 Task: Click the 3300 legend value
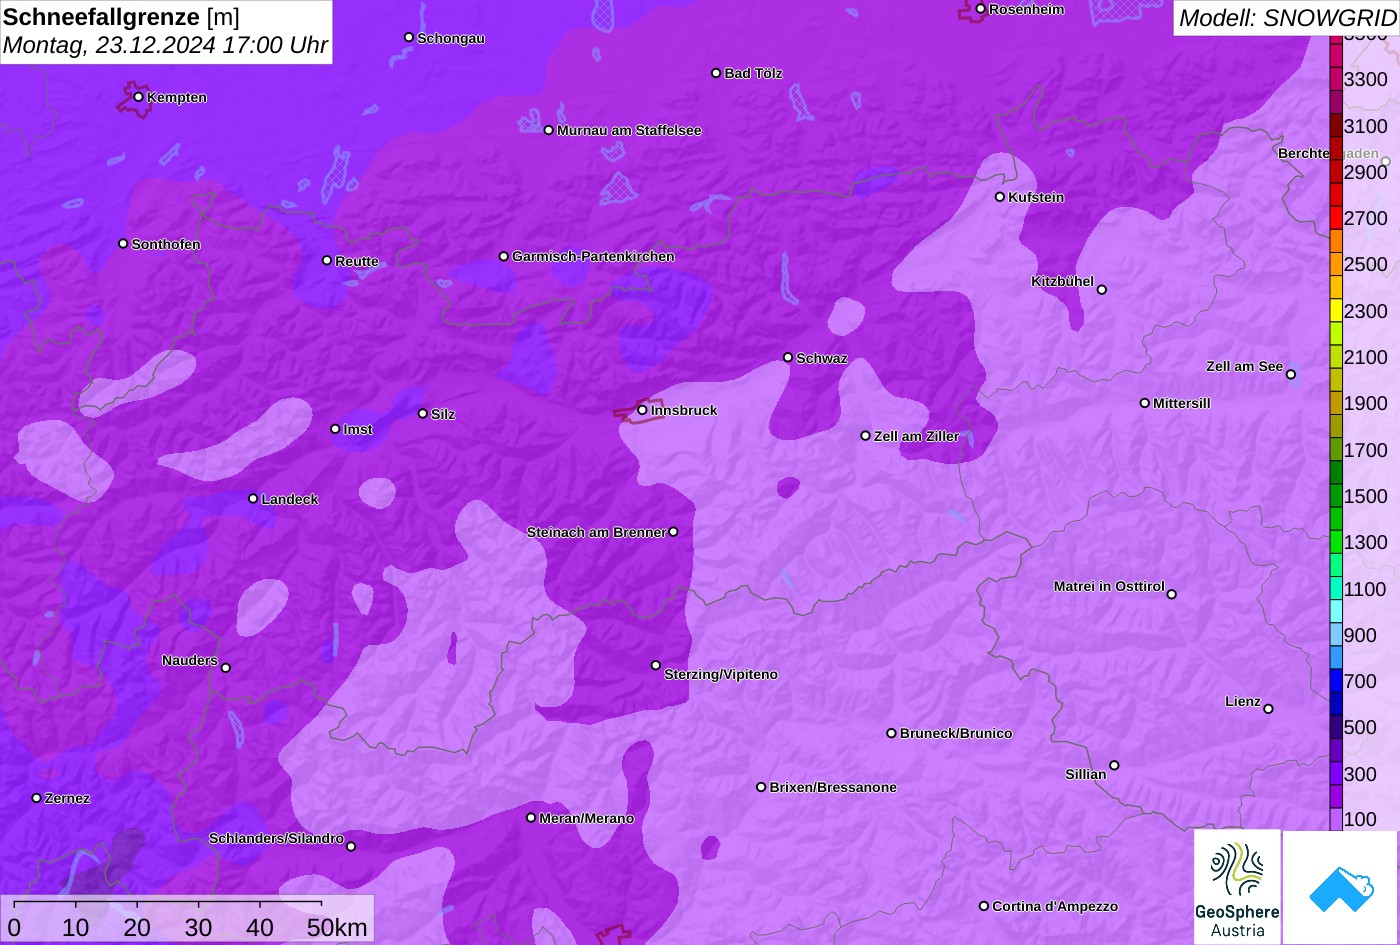pos(1366,79)
